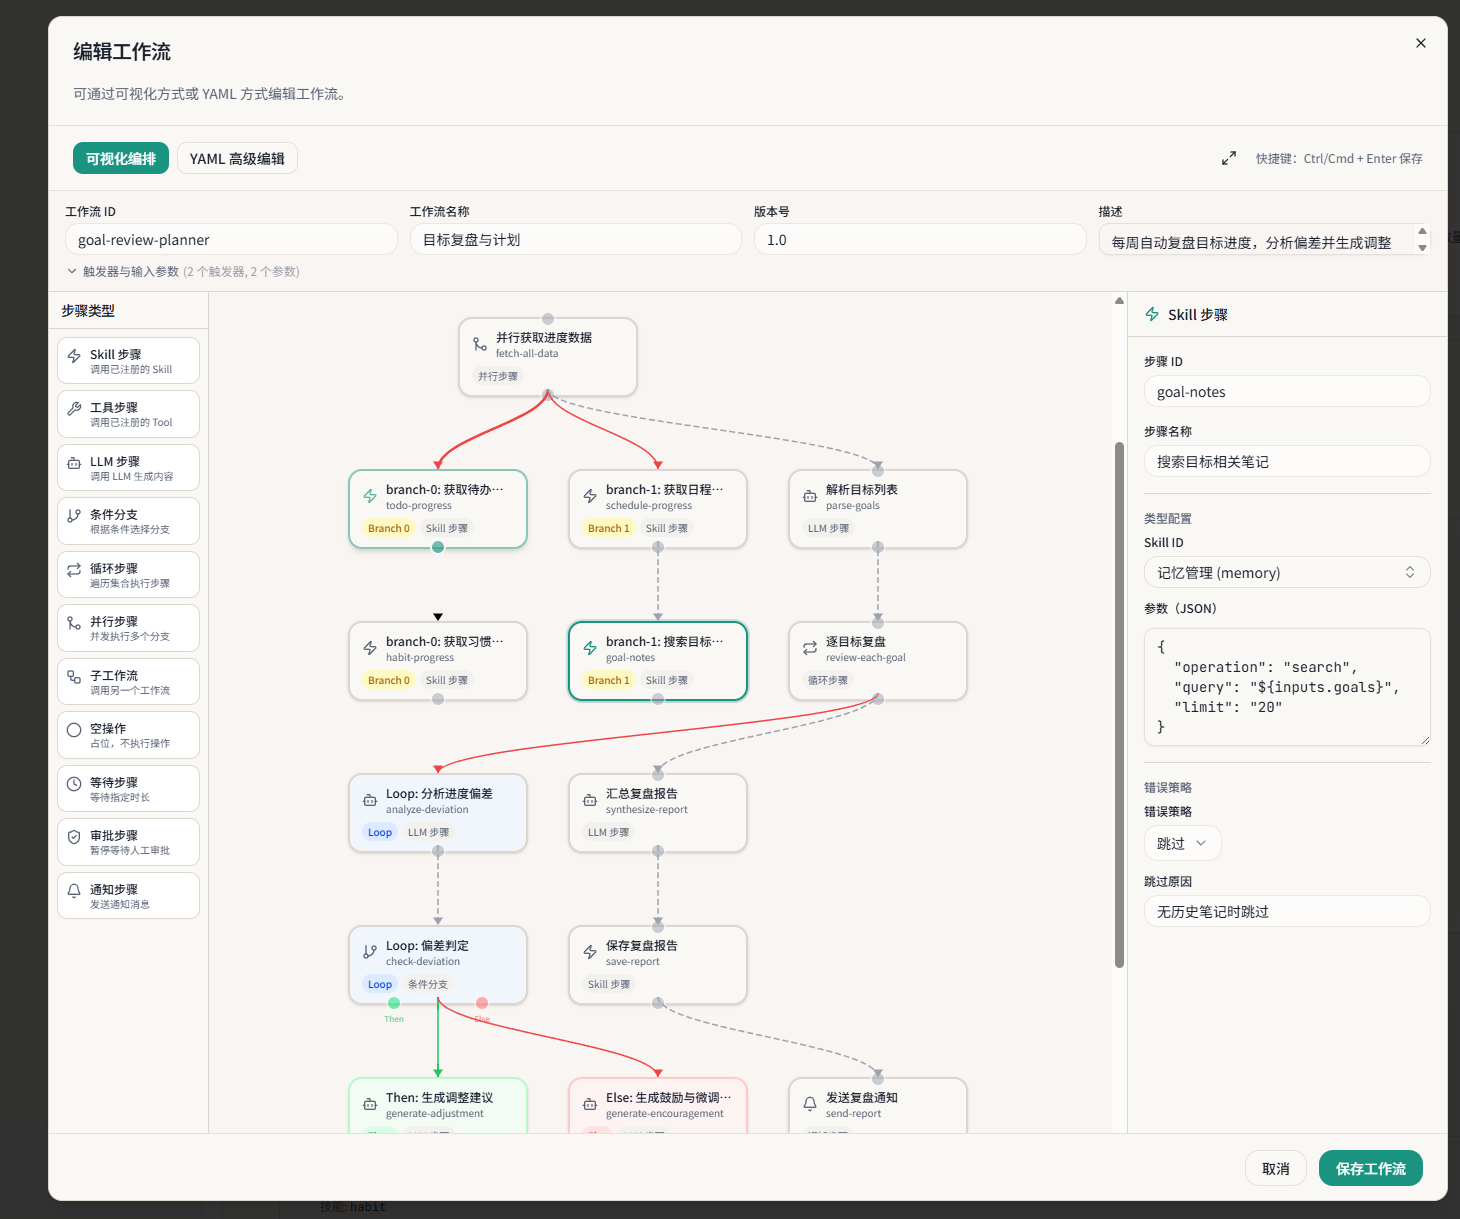Switch to YAML 高级编辑 tab
Screen dimensions: 1460x1219
point(237,158)
